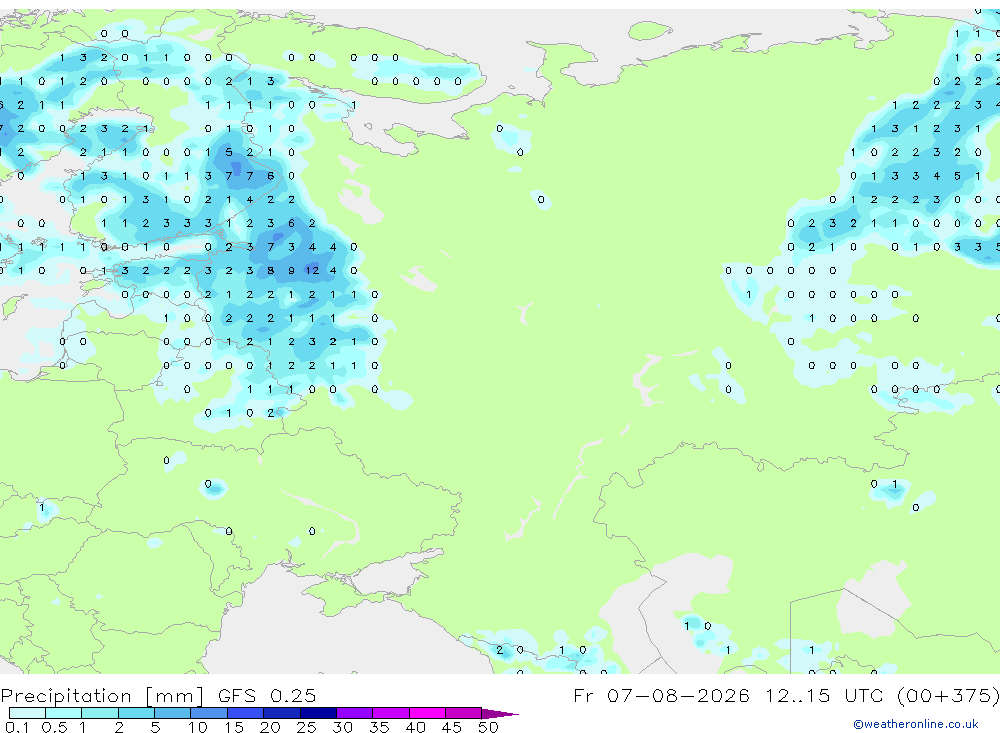This screenshot has height=733, width=1000.
Task: Click the legend label '35'
Action: (379, 727)
